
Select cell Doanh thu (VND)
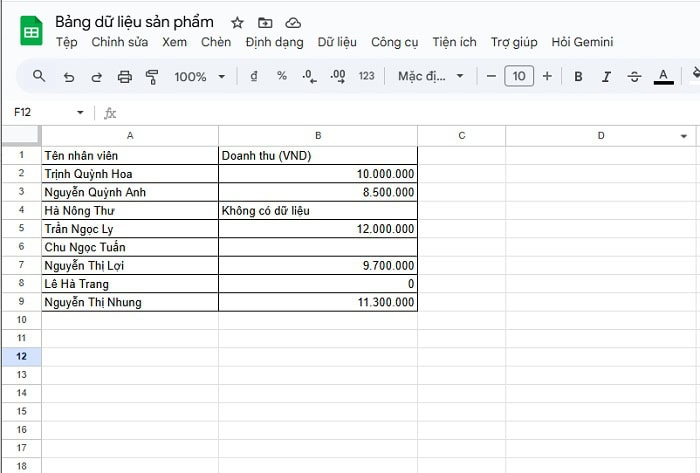click(x=318, y=156)
